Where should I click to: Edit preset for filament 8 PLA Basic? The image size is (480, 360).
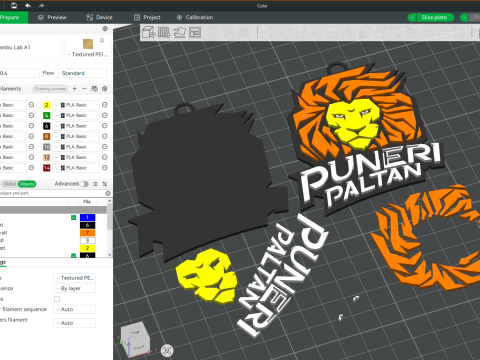click(x=104, y=136)
